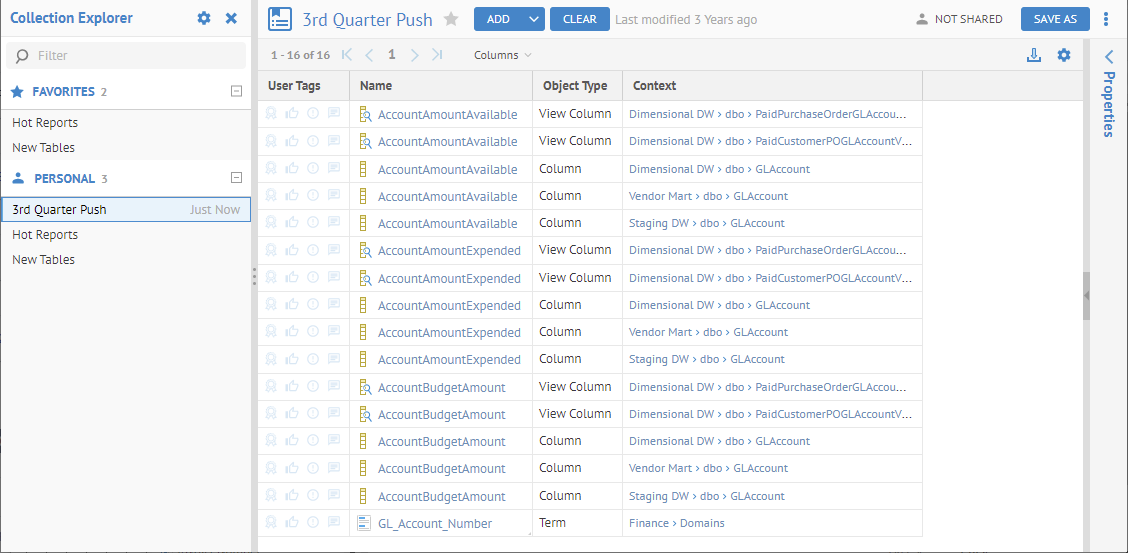This screenshot has height=553, width=1128.
Task: Toggle favorite star for 3rd Quarter Push
Action: tap(451, 19)
